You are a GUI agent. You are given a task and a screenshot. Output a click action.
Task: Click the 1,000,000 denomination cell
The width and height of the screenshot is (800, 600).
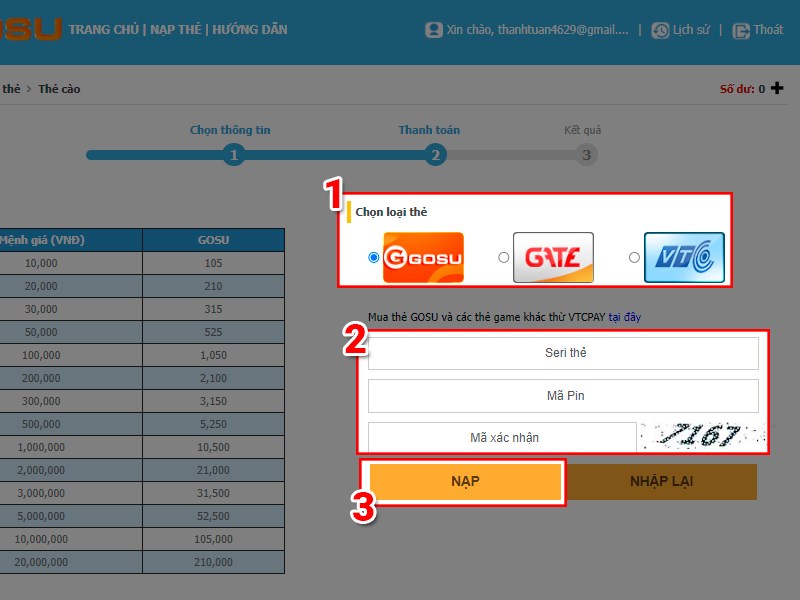coord(71,447)
